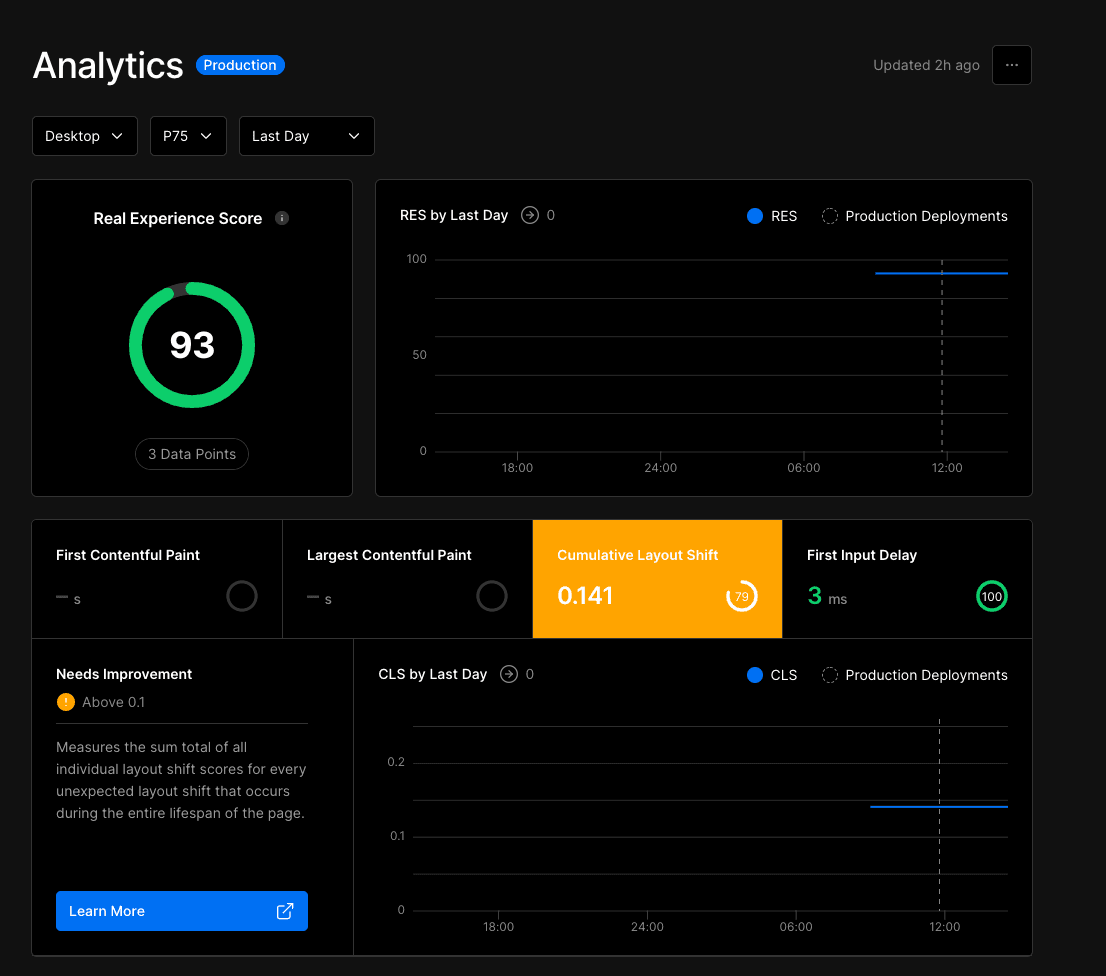Click the arrow icon next to CLS by Last Day

[x=509, y=674]
